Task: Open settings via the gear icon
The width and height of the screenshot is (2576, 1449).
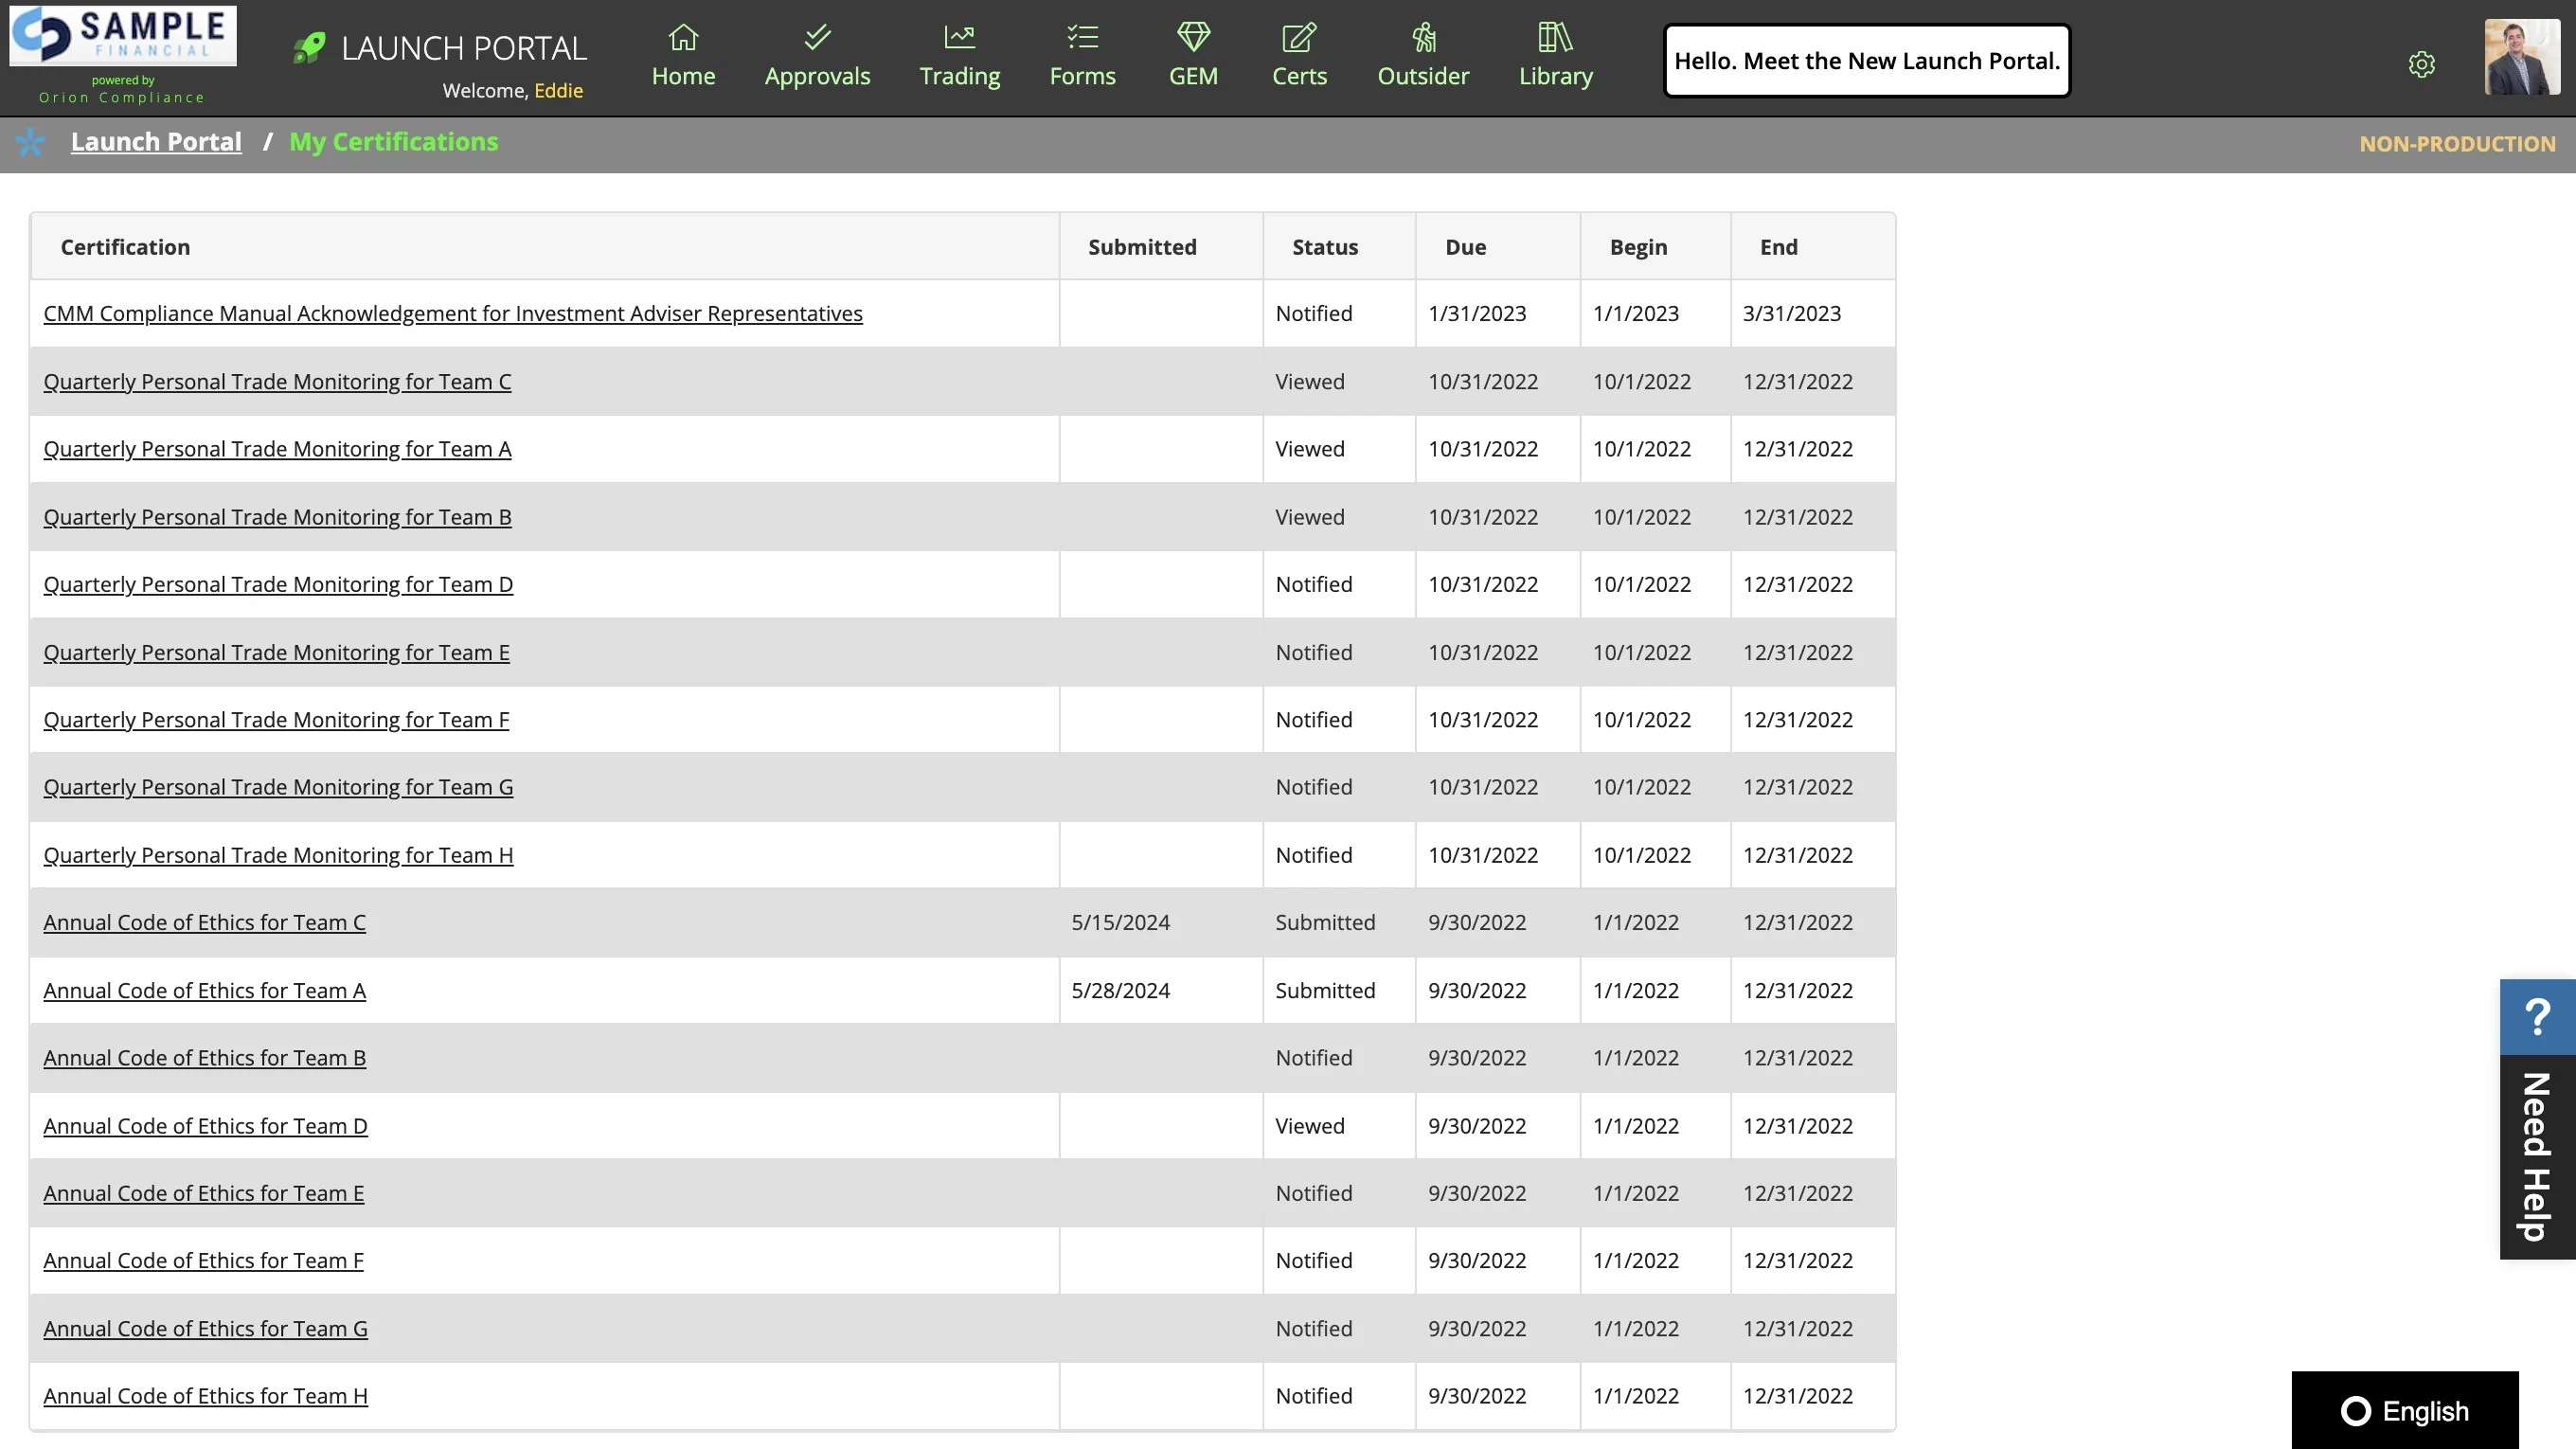Action: (2421, 65)
